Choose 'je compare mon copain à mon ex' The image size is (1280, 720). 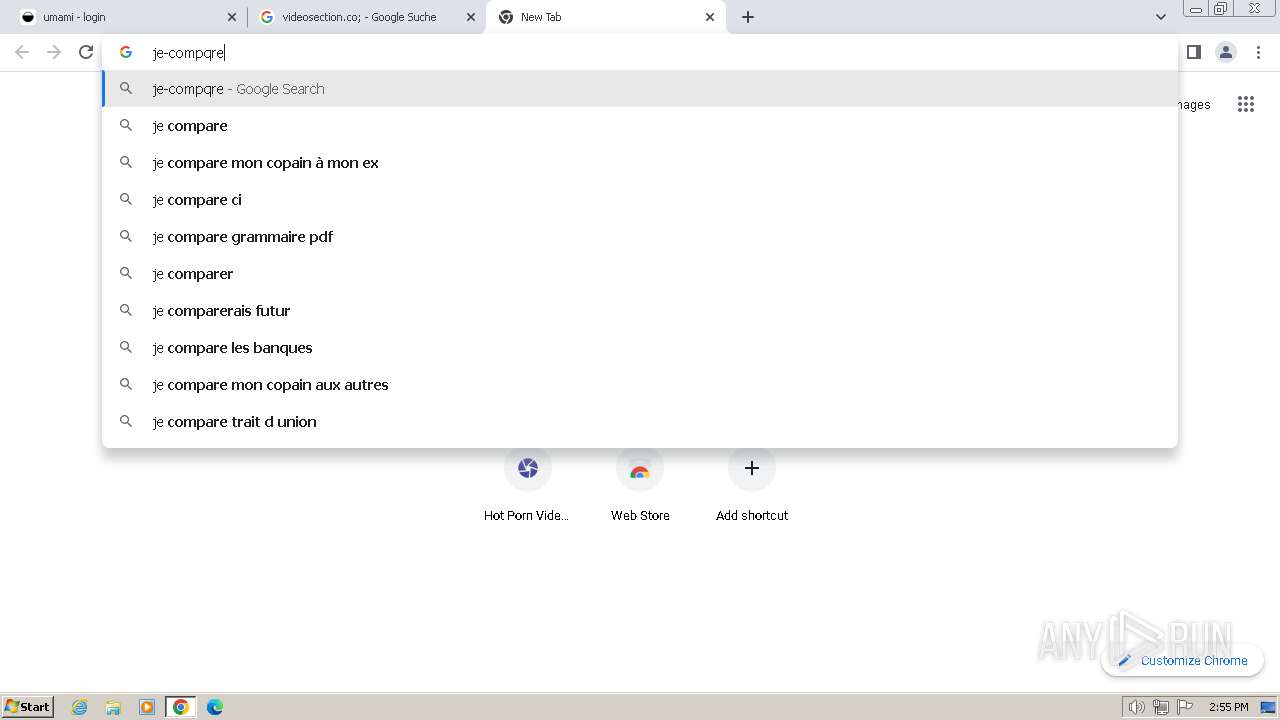pos(640,163)
